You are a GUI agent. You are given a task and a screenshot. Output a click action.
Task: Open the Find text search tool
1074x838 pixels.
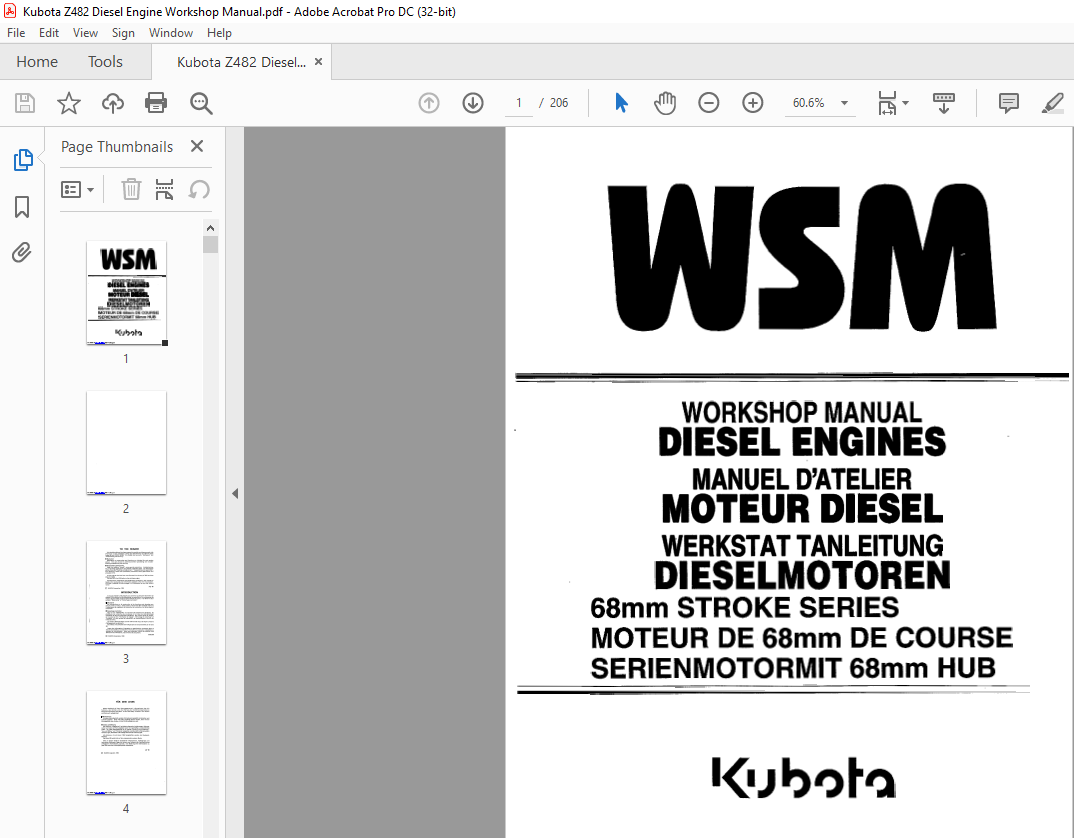click(201, 103)
